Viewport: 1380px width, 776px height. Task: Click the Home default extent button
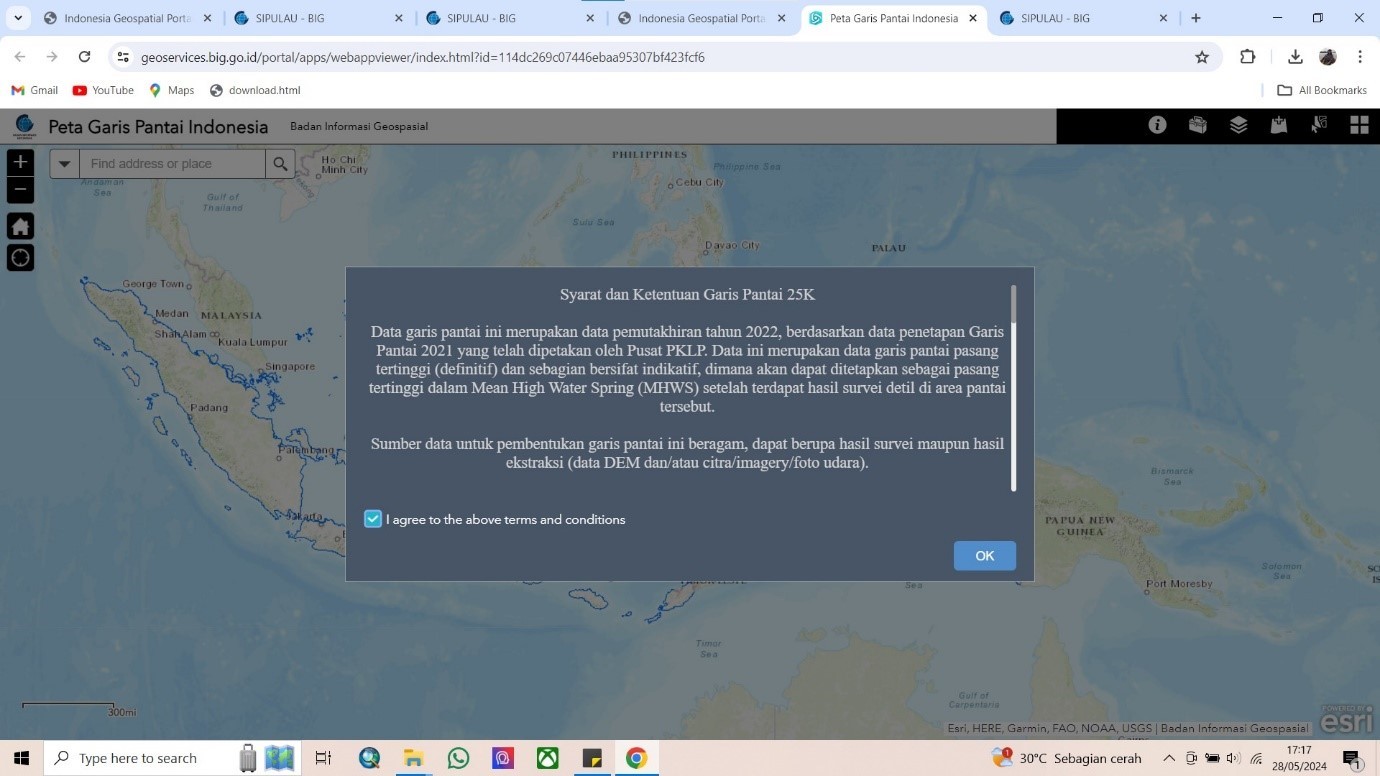click(20, 226)
